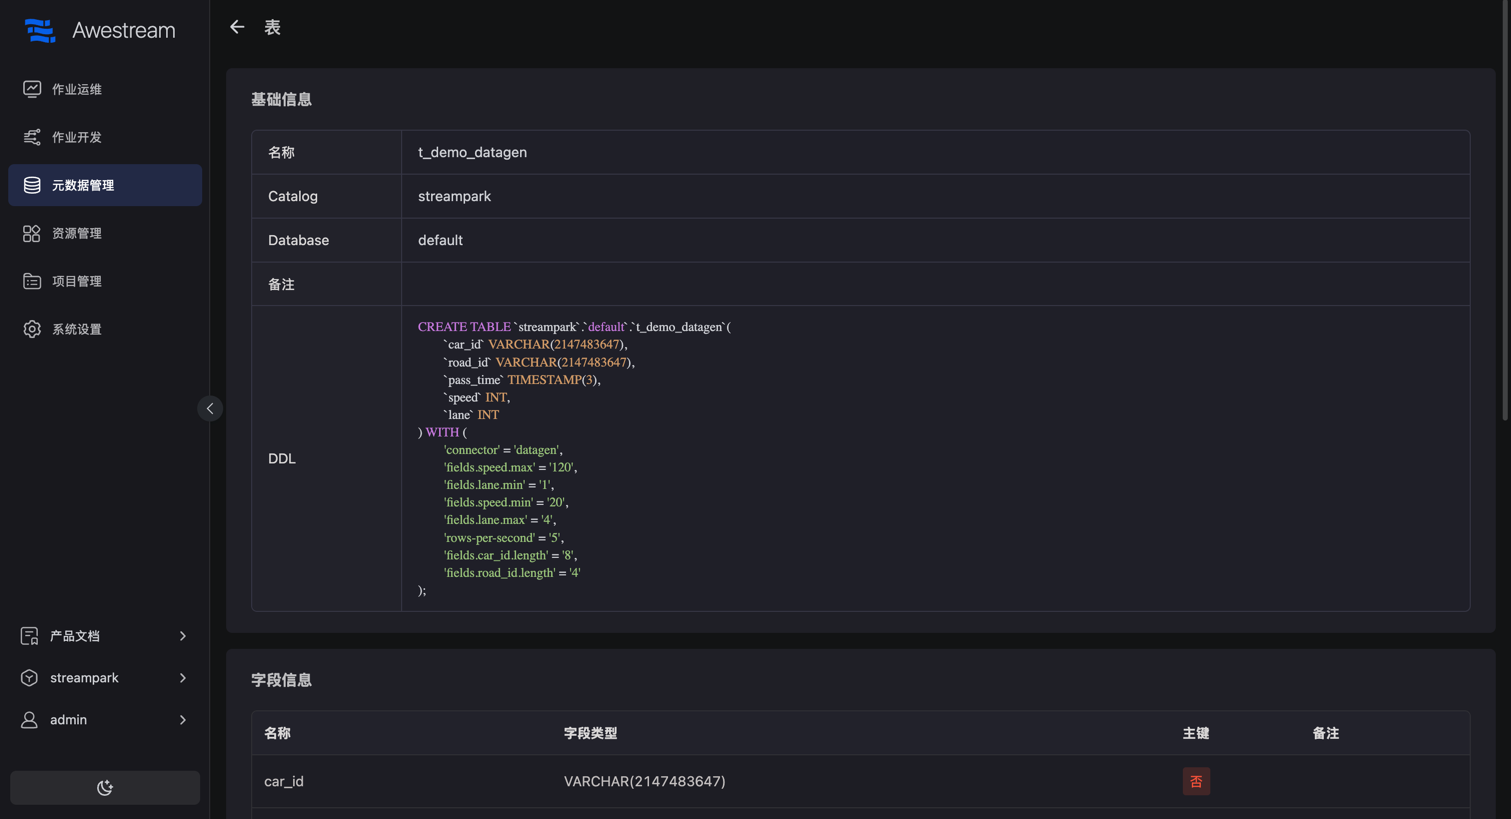Toggle dark mode with the moon button
1511x819 pixels.
(x=105, y=788)
